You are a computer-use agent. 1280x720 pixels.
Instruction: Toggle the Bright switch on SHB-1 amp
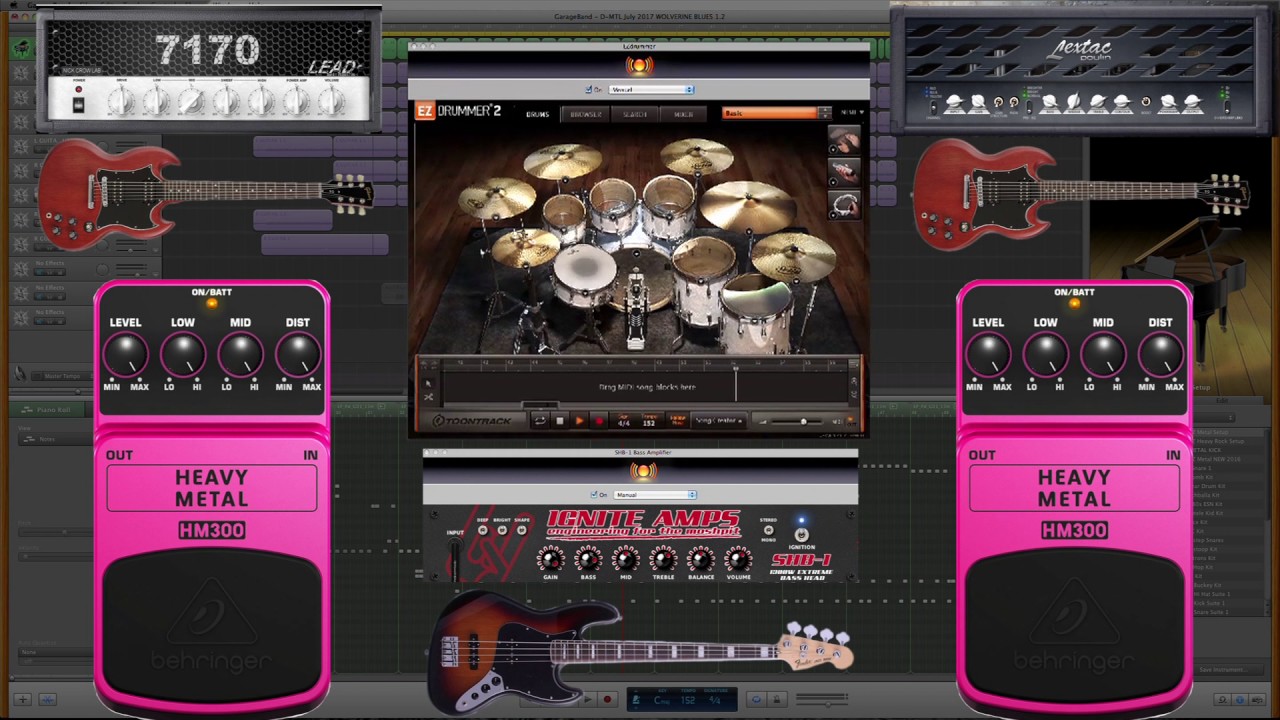coord(502,531)
